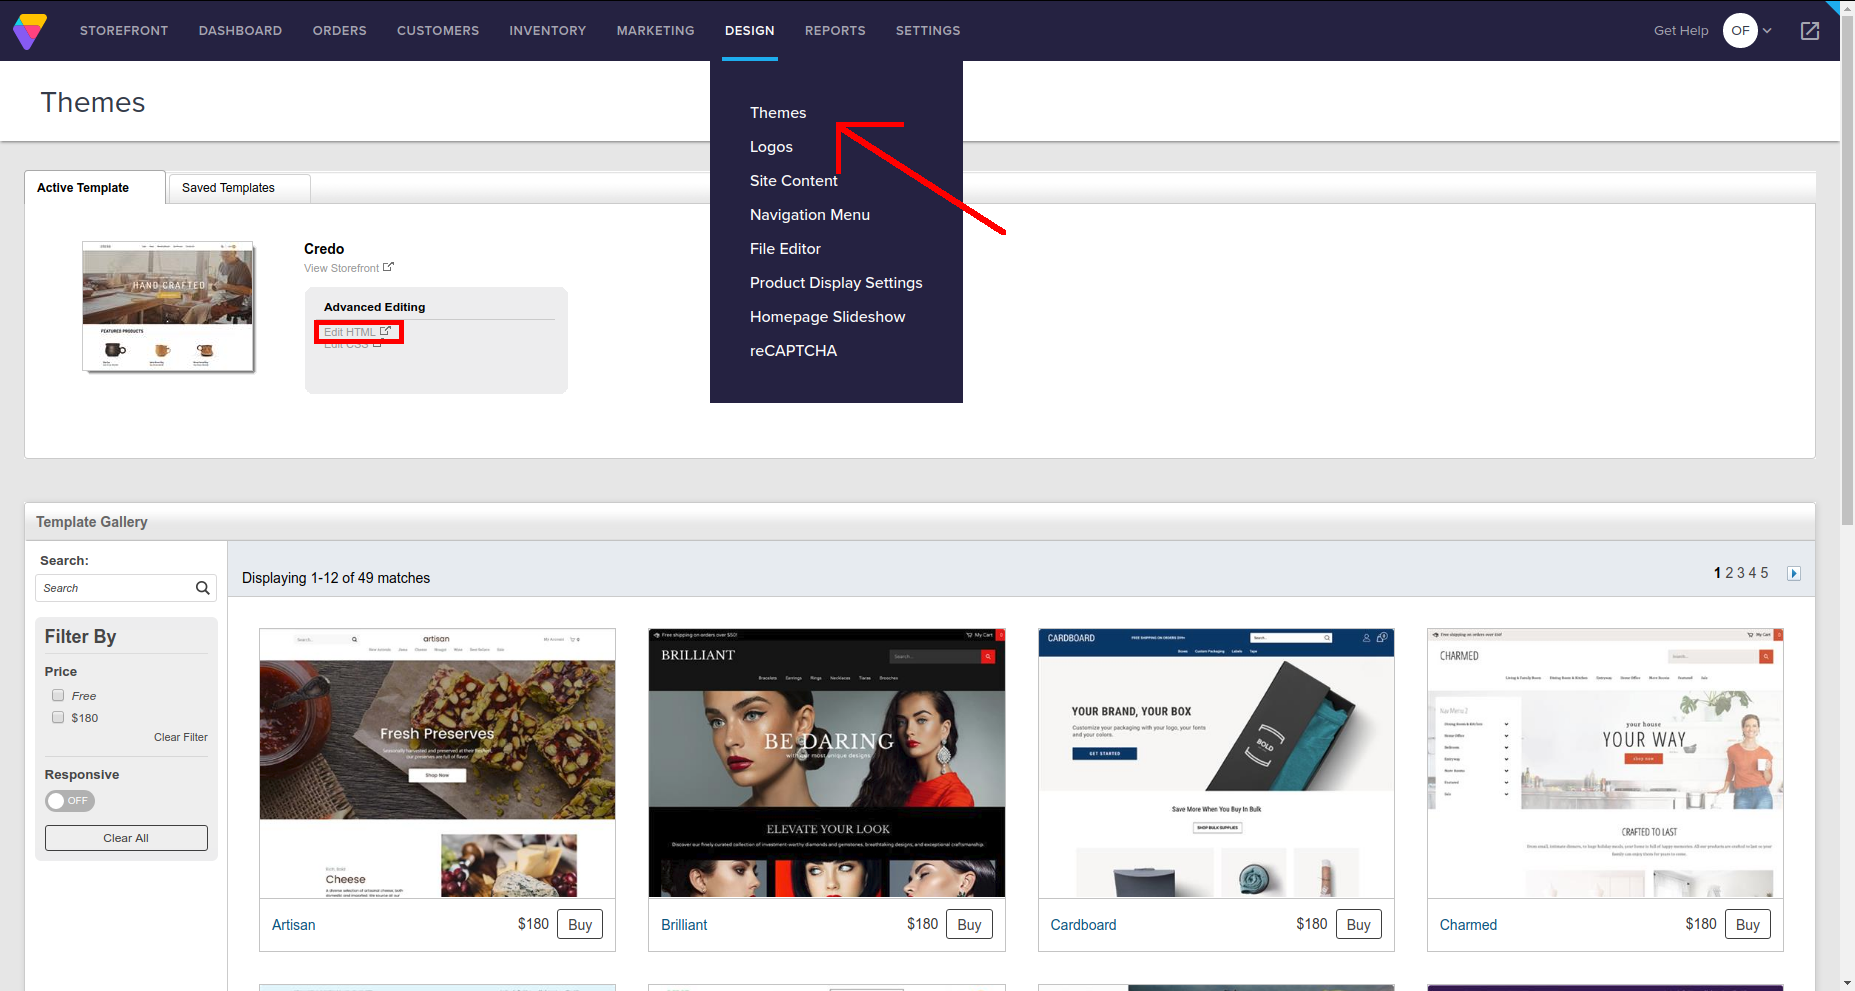
Task: Click the Clear Filter link
Action: tap(181, 737)
